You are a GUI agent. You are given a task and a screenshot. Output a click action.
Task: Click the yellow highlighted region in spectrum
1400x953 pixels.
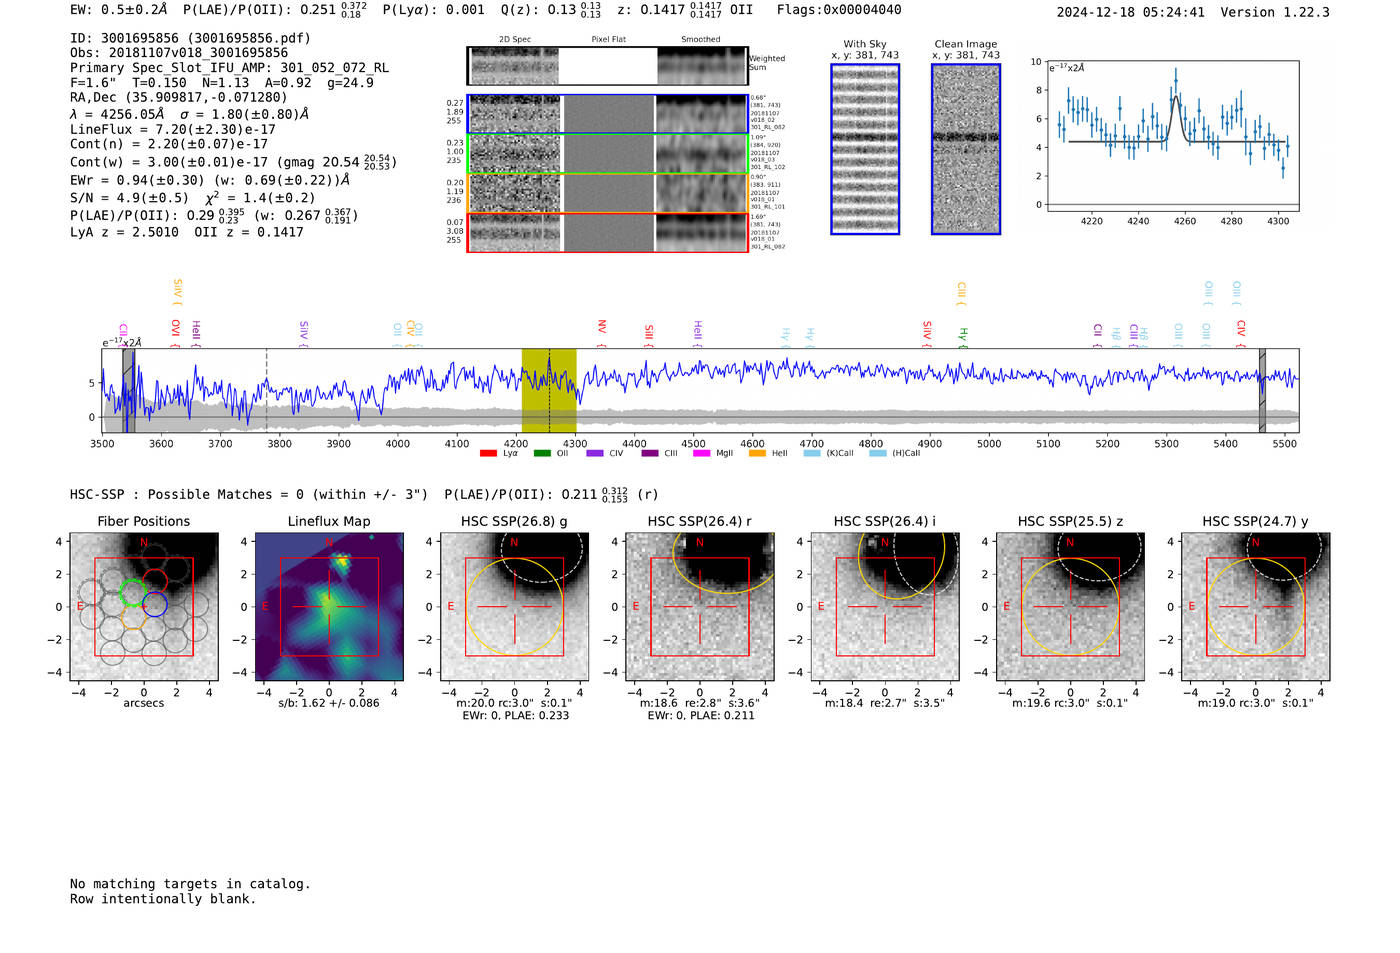[x=549, y=391]
